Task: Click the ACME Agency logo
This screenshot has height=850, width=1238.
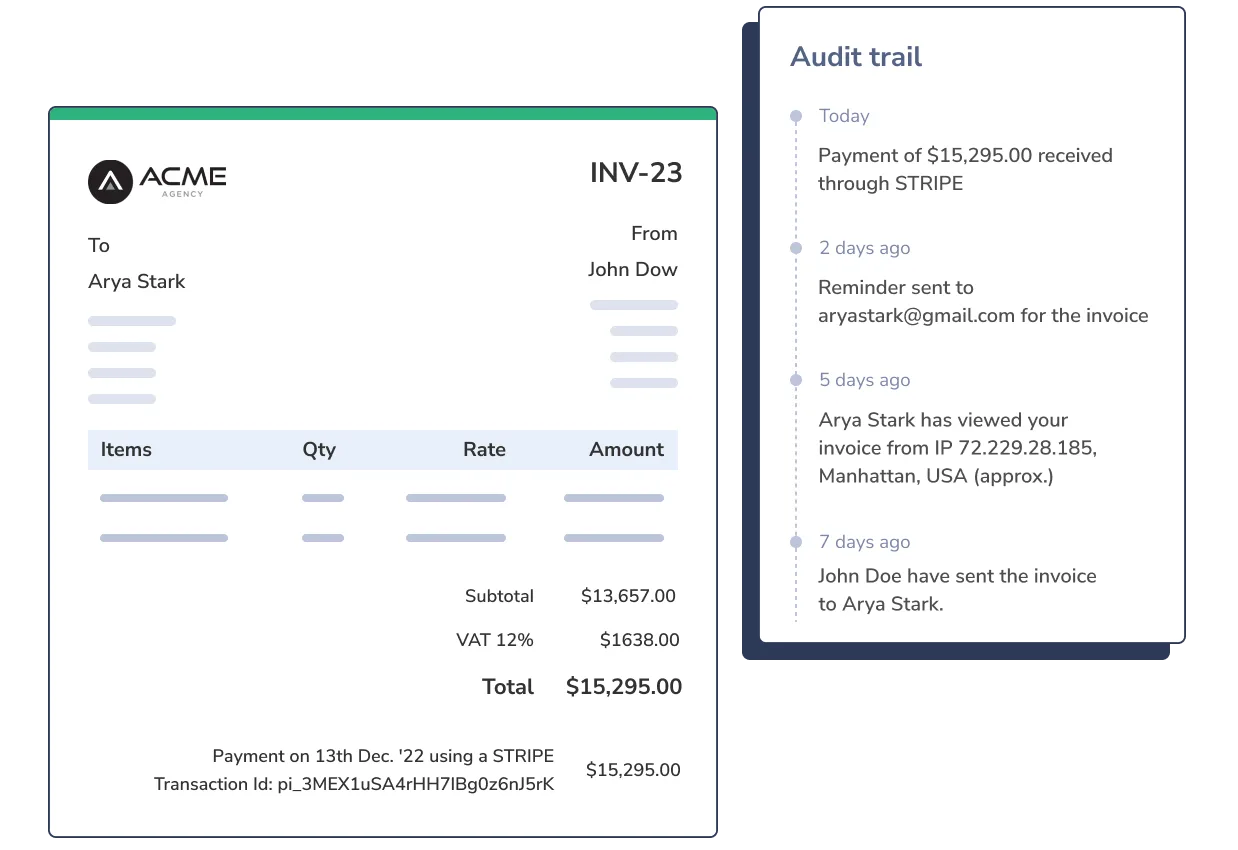Action: tap(157, 181)
